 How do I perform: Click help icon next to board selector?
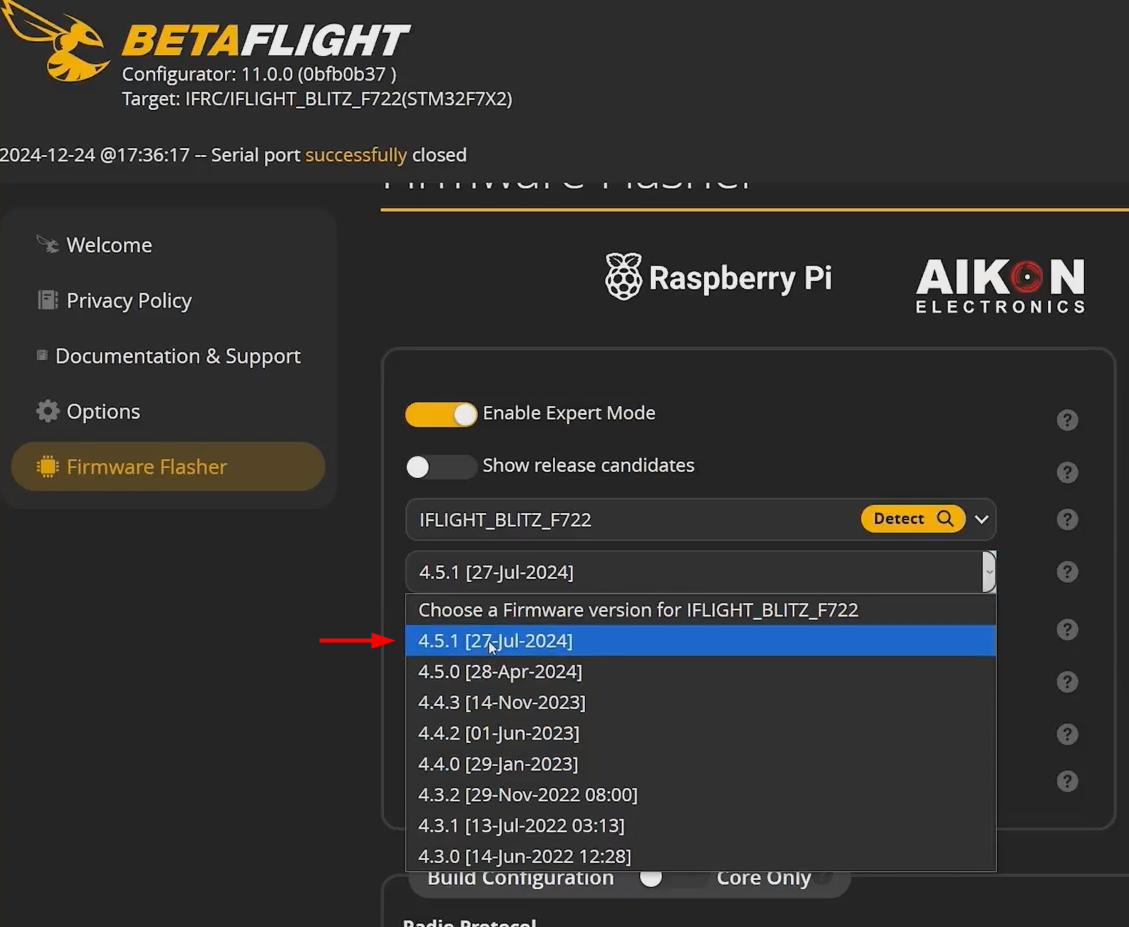(x=1067, y=520)
